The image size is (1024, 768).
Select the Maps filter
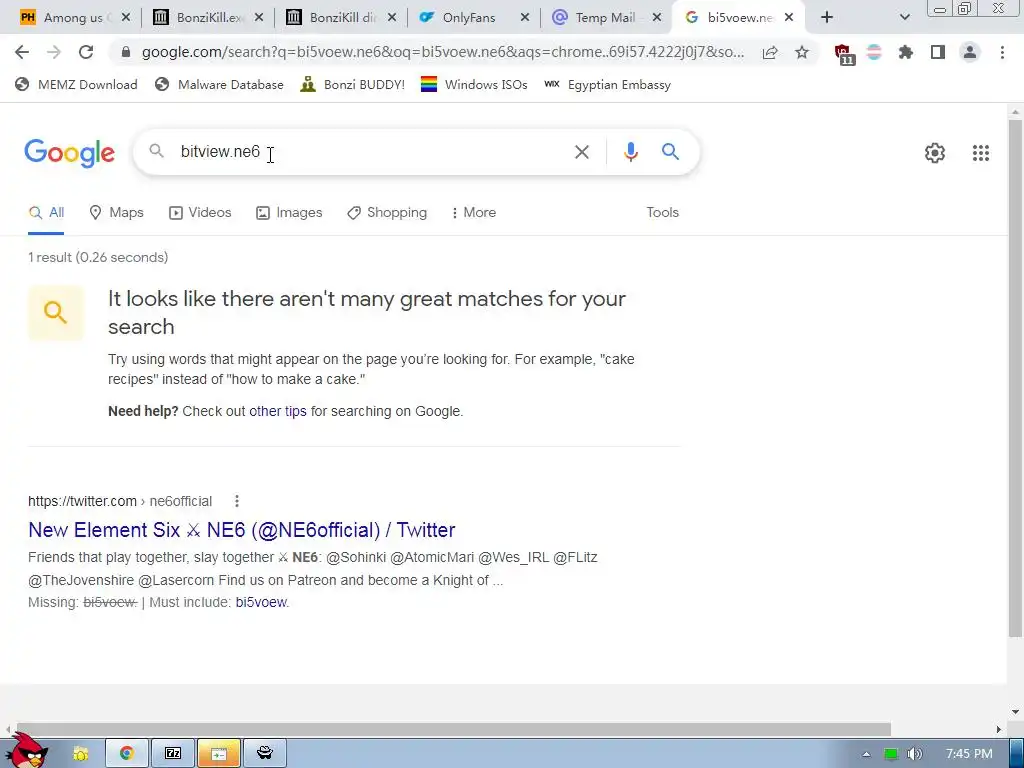pos(116,213)
